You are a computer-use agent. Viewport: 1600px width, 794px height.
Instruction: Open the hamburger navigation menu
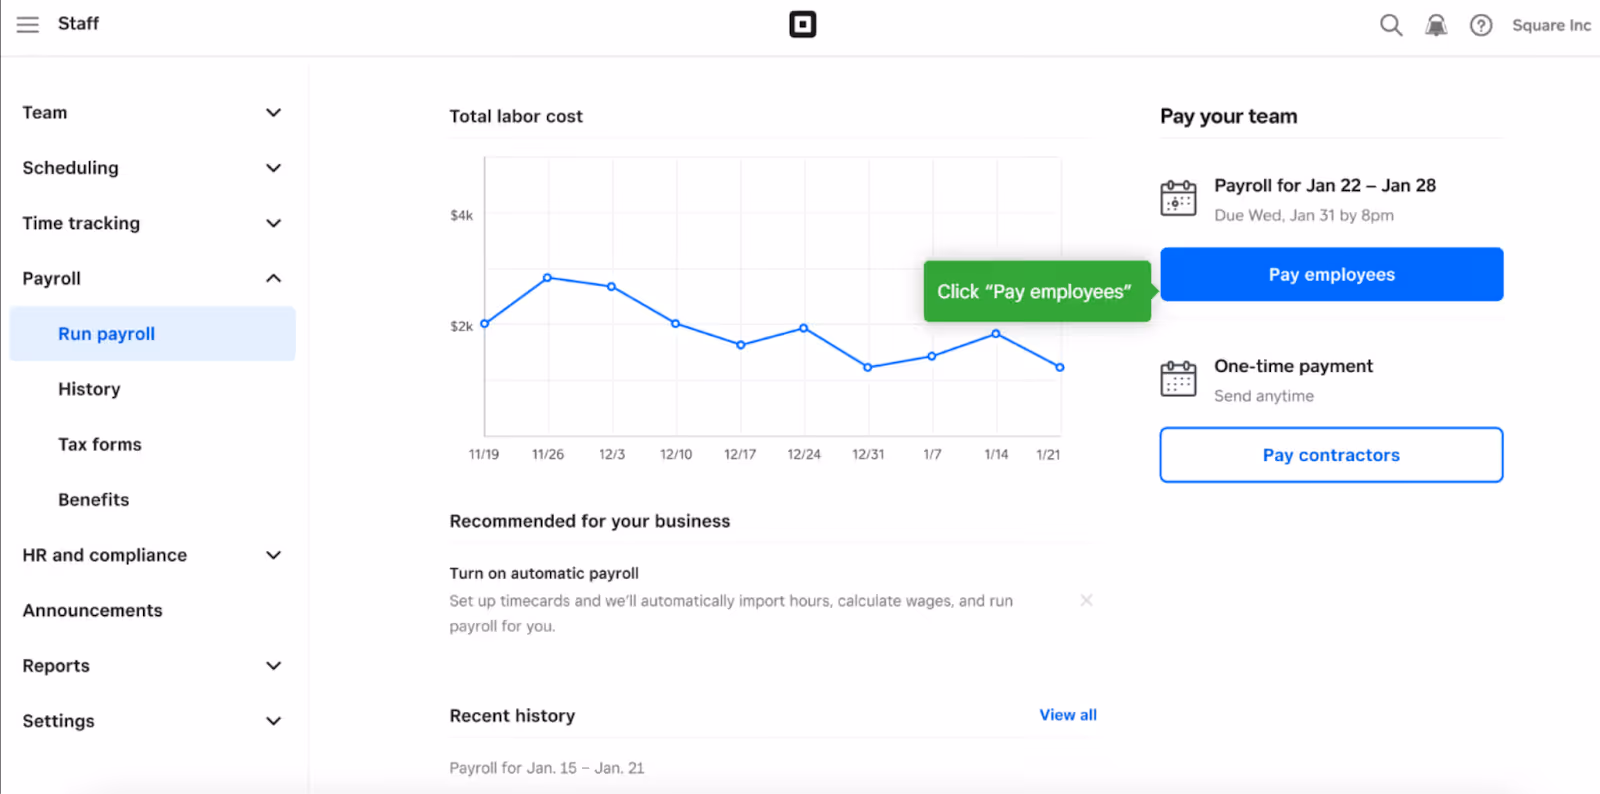(x=28, y=24)
